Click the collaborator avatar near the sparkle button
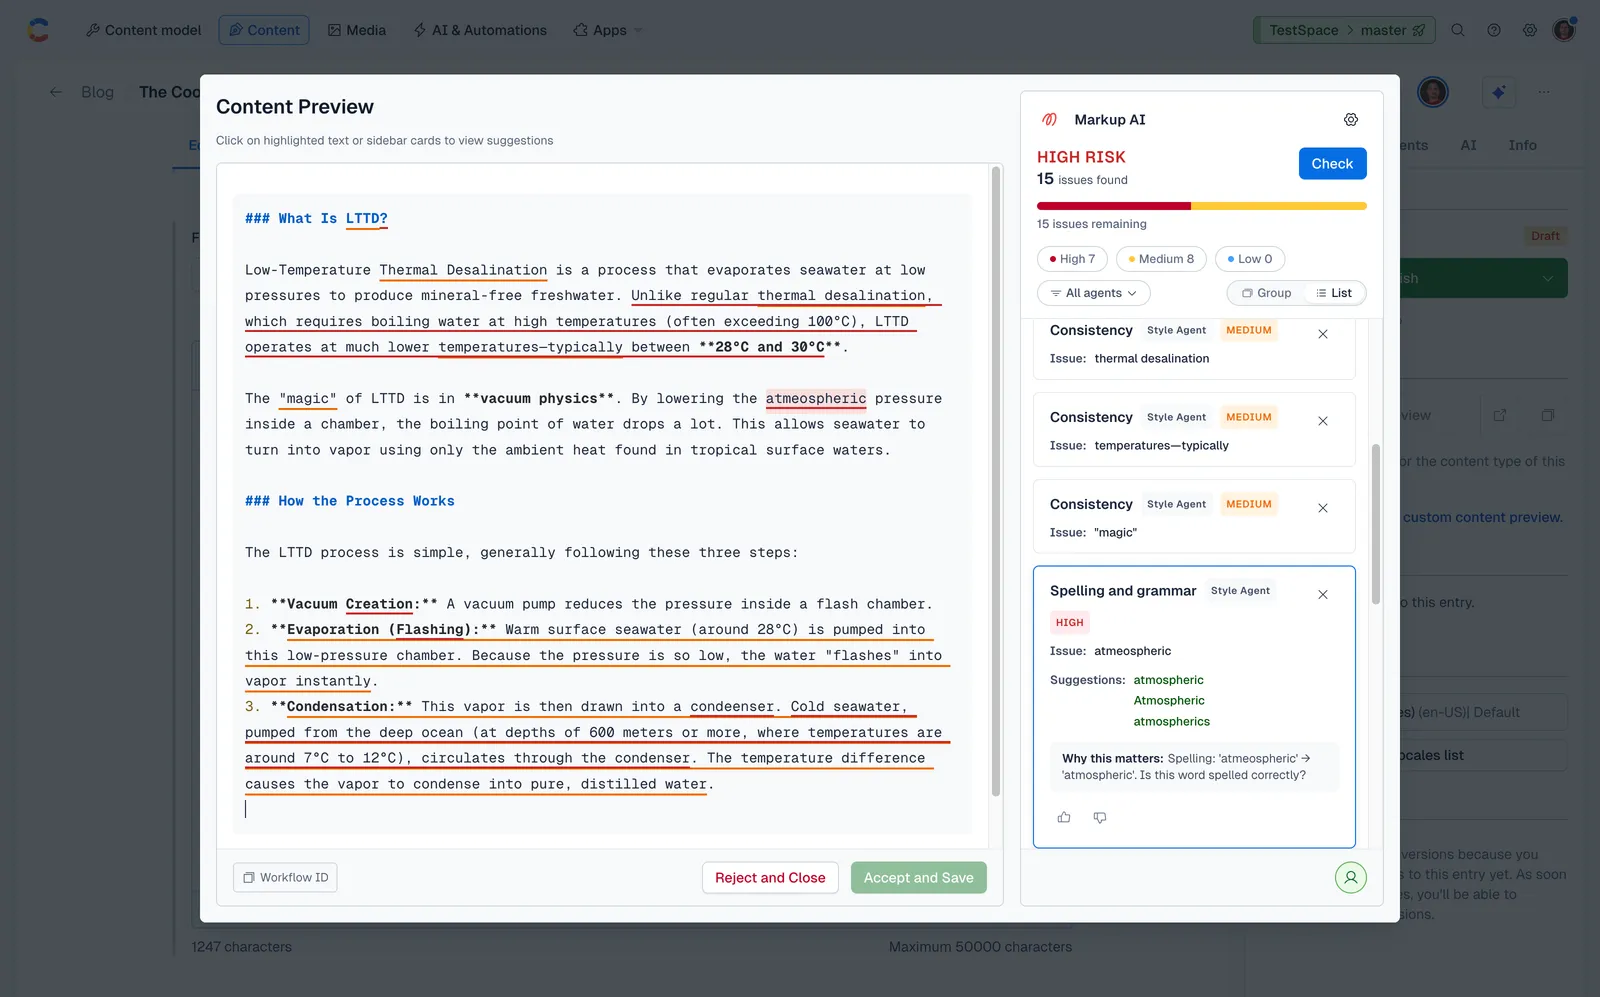The height and width of the screenshot is (997, 1600). click(x=1433, y=92)
